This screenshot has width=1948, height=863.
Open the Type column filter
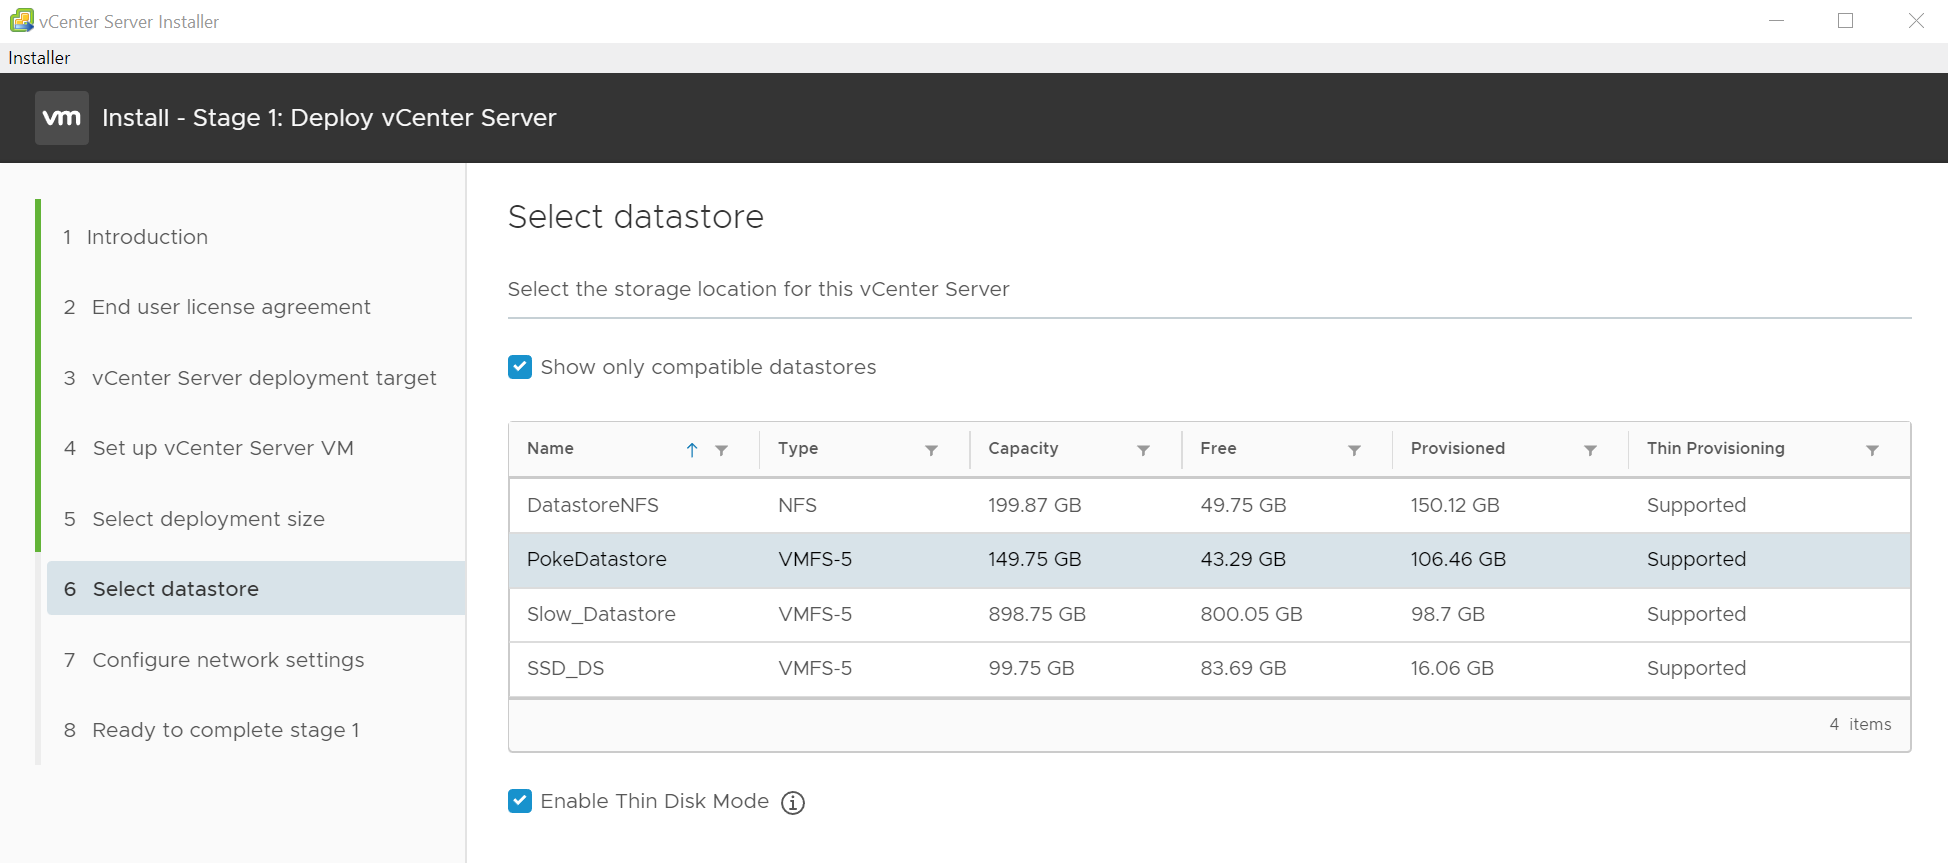[931, 450]
